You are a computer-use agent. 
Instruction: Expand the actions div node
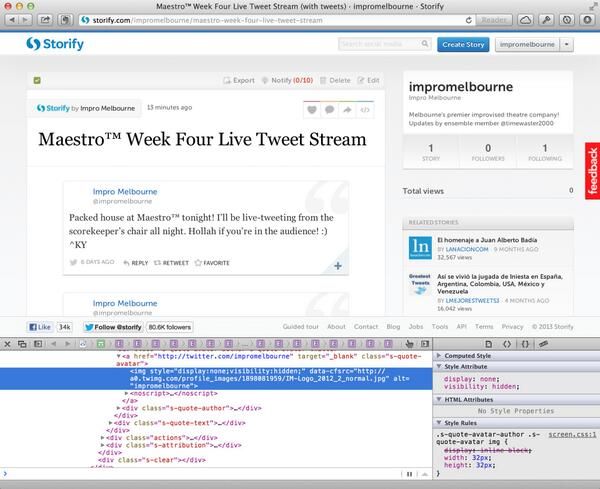click(x=103, y=438)
